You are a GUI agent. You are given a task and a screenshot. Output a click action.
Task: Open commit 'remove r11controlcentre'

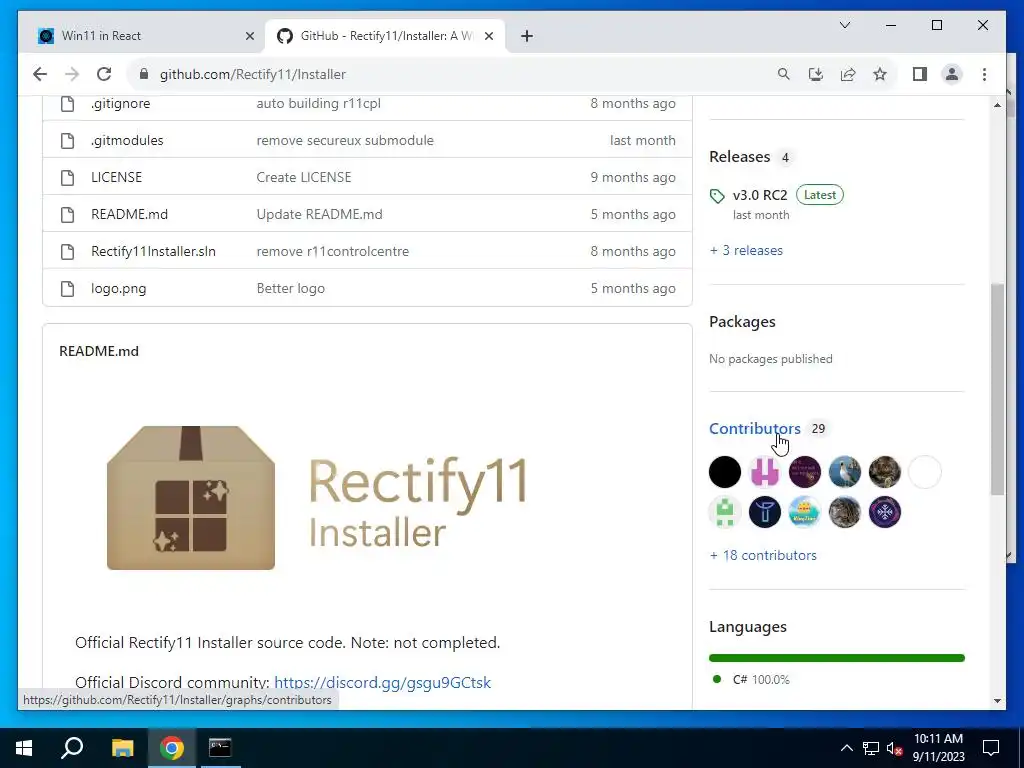pos(332,251)
